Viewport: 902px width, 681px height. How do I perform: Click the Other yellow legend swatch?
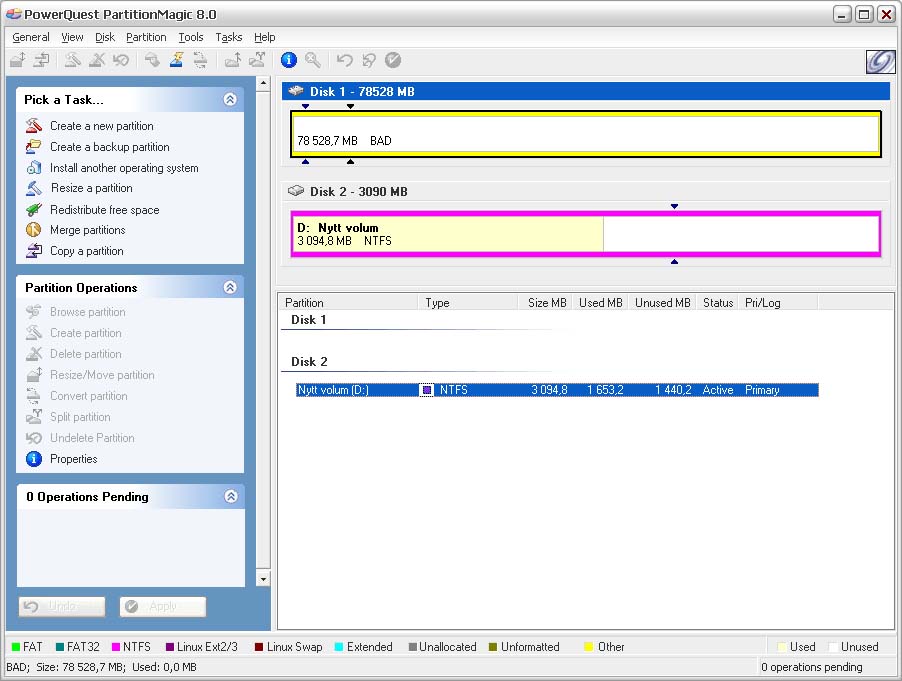588,646
